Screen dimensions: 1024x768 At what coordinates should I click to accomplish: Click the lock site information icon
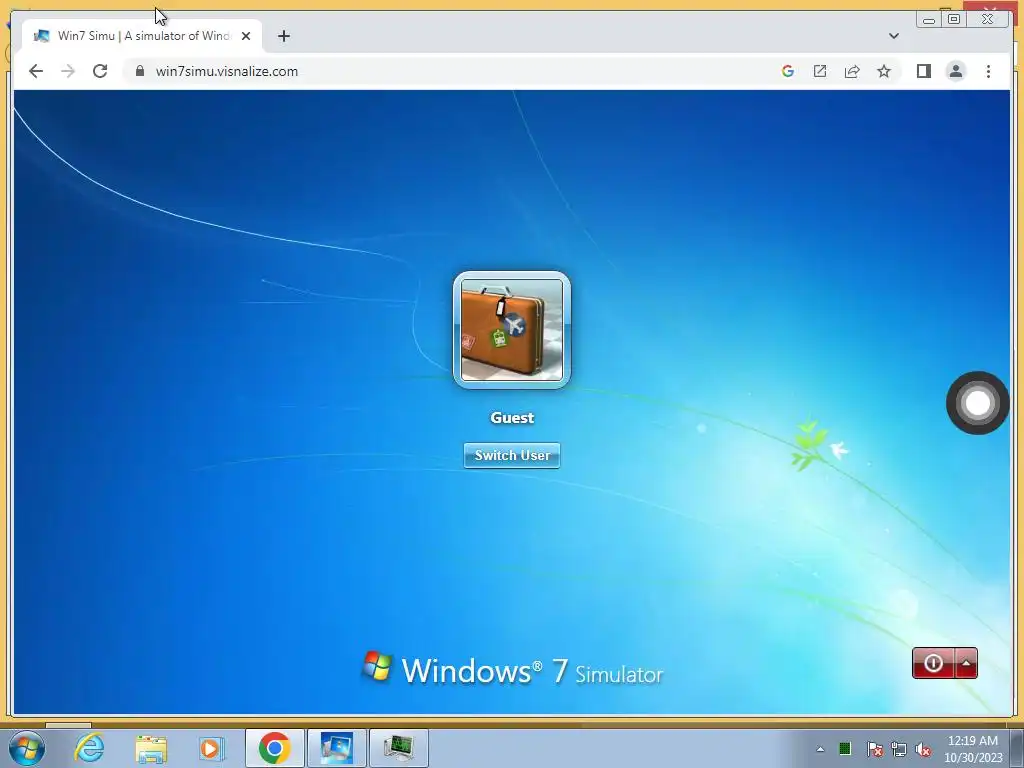[140, 71]
